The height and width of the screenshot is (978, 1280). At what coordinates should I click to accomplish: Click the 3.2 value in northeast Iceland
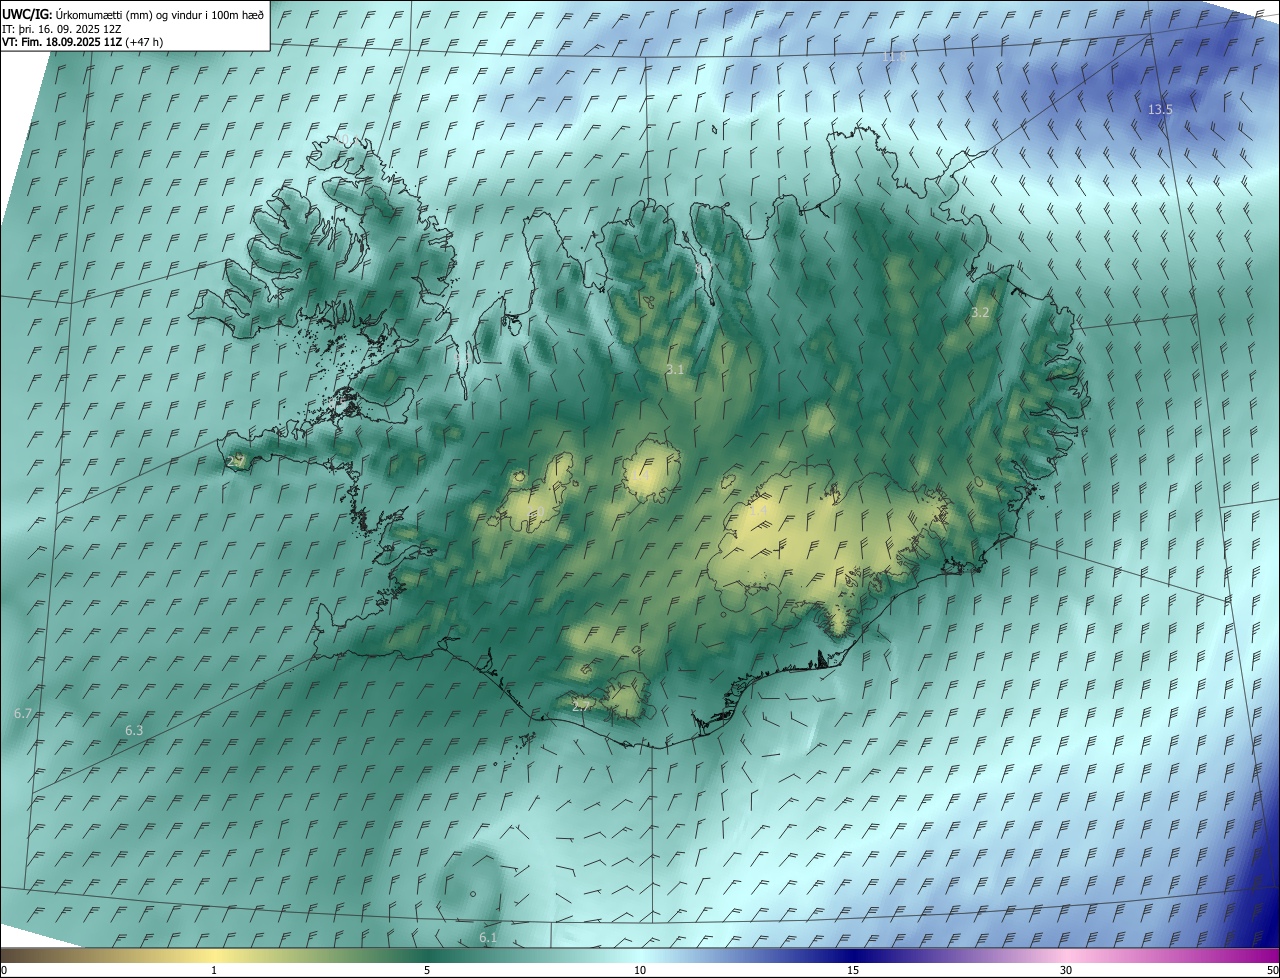980,313
